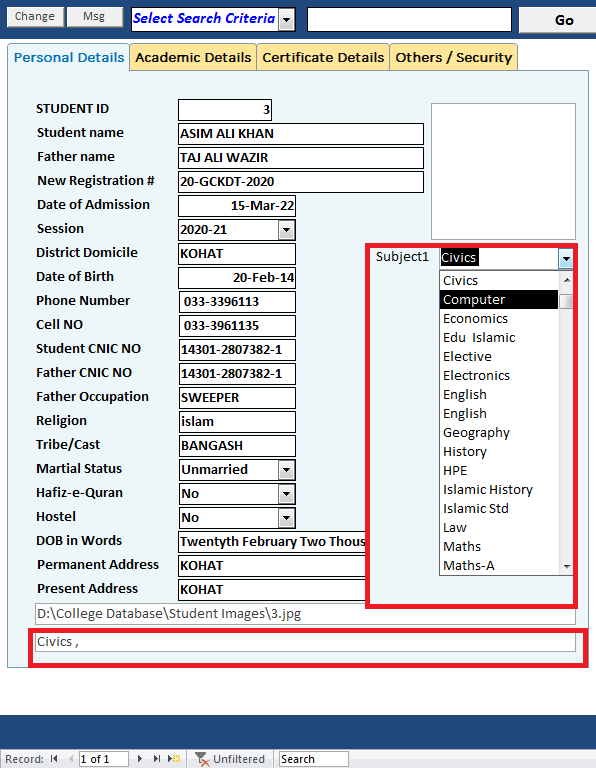Image resolution: width=596 pixels, height=768 pixels.
Task: Select Geography from the subject list
Action: click(x=499, y=432)
